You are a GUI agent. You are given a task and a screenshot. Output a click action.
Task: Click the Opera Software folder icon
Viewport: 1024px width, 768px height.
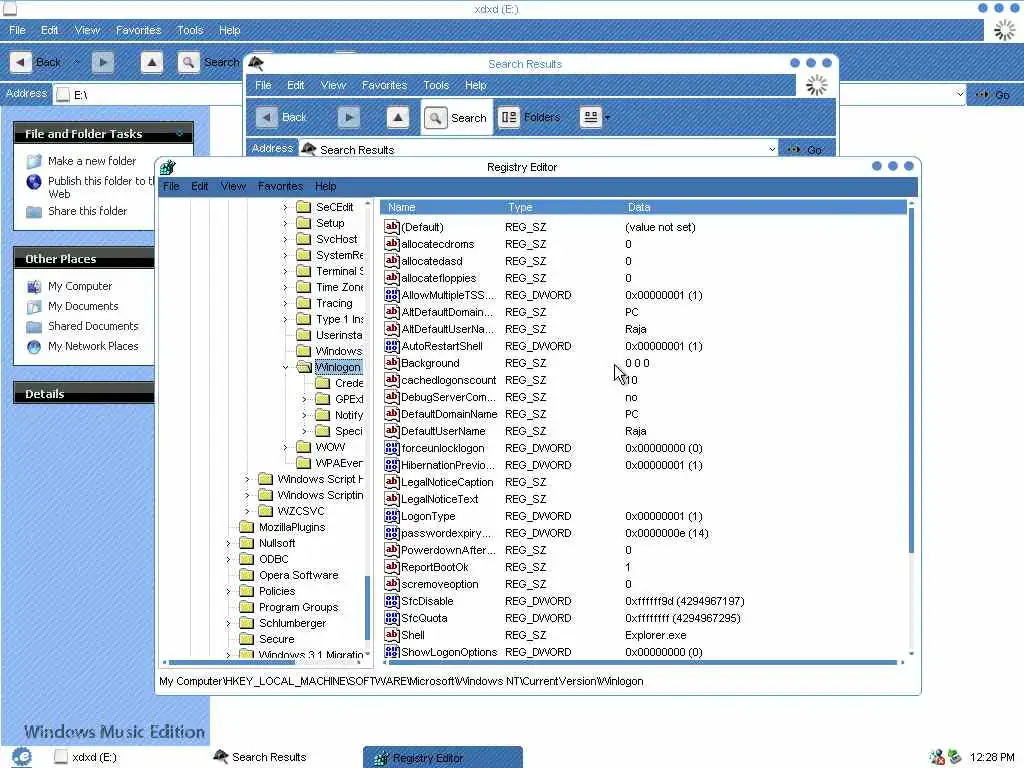coord(246,575)
